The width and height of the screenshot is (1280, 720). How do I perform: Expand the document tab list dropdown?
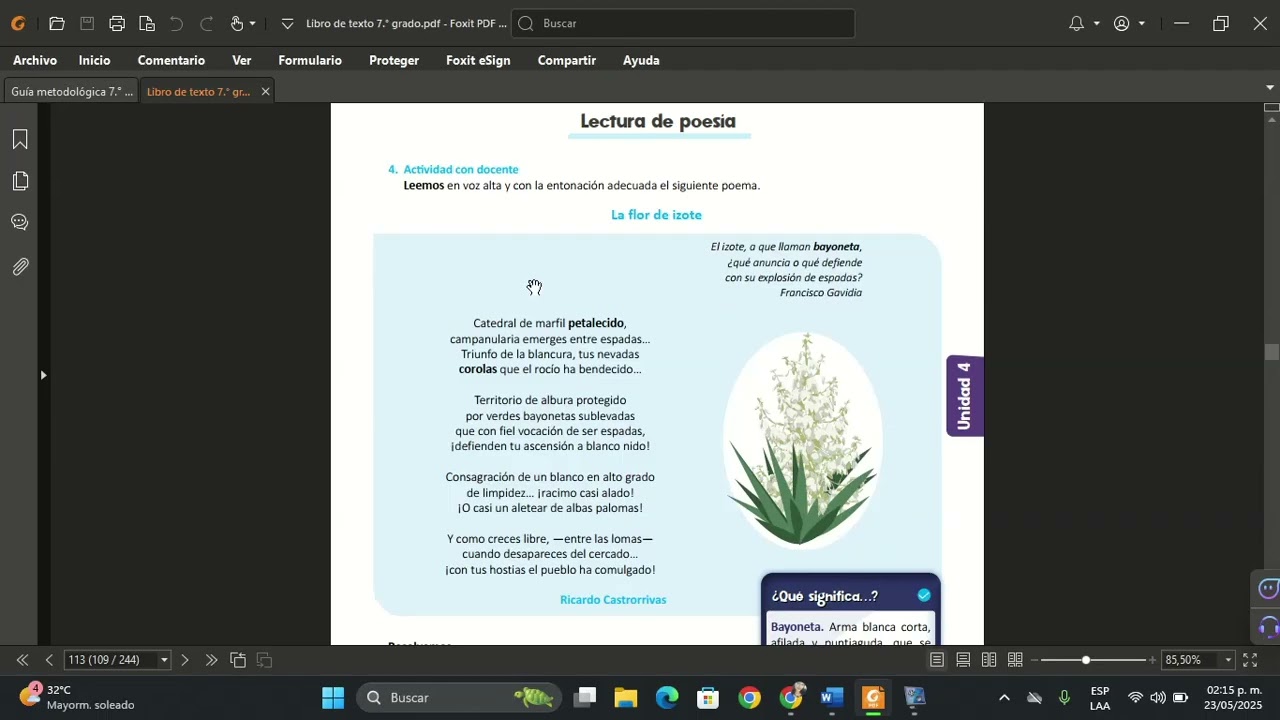pos(1270,88)
